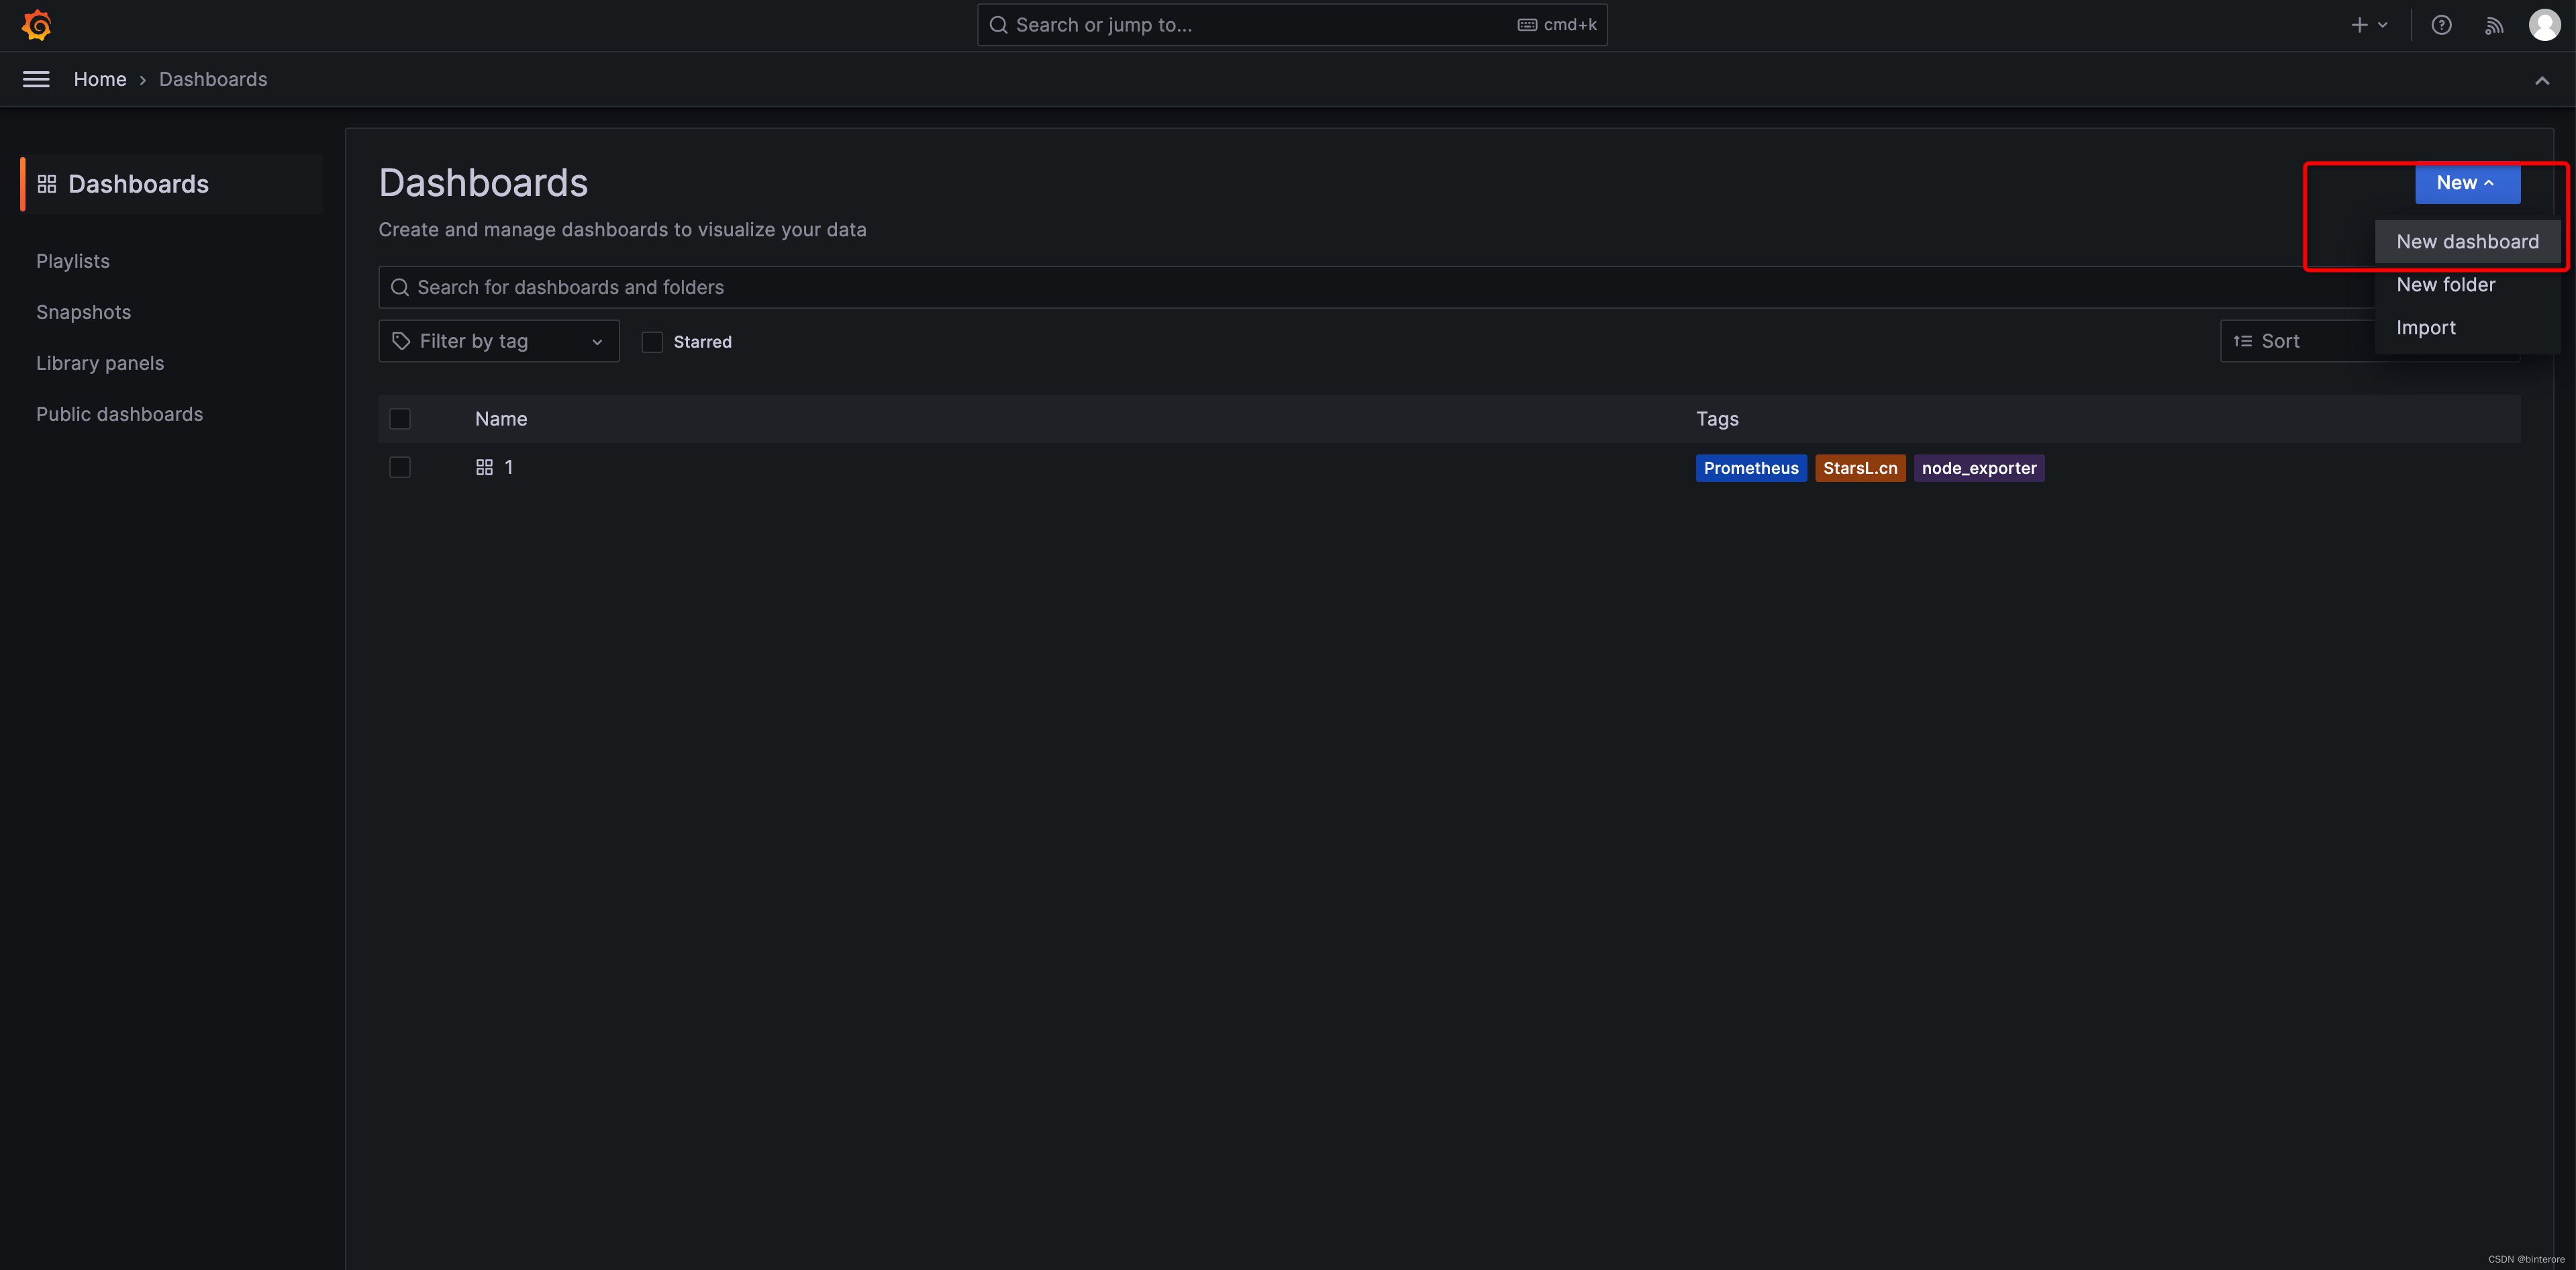Check the select-all checkbox in header row
Image resolution: width=2576 pixels, height=1270 pixels.
click(x=400, y=419)
